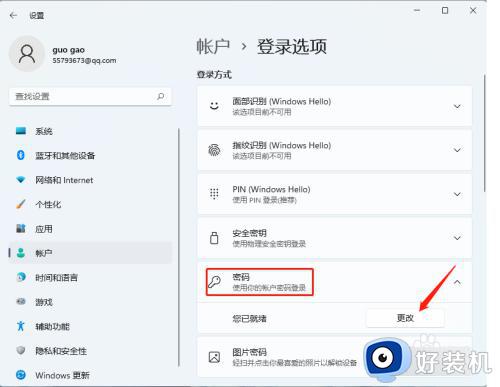Click the guo gao account name

[68, 50]
